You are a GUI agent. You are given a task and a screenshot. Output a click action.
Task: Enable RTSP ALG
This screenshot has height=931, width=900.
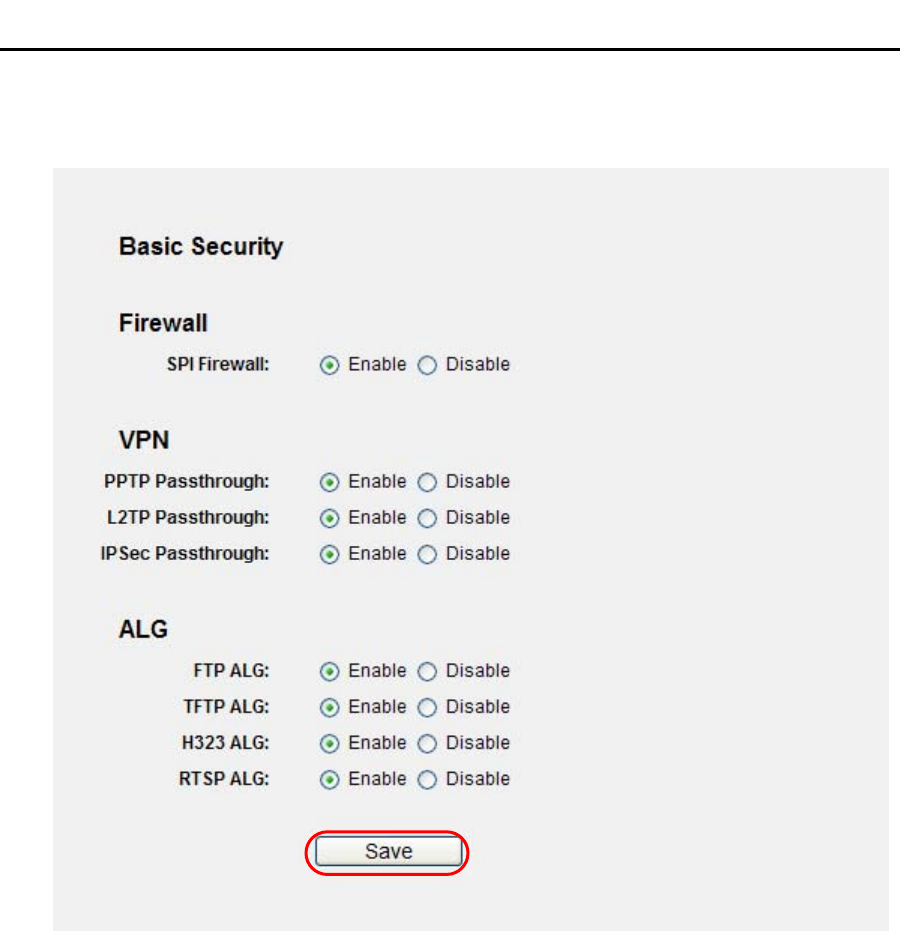tap(328, 780)
